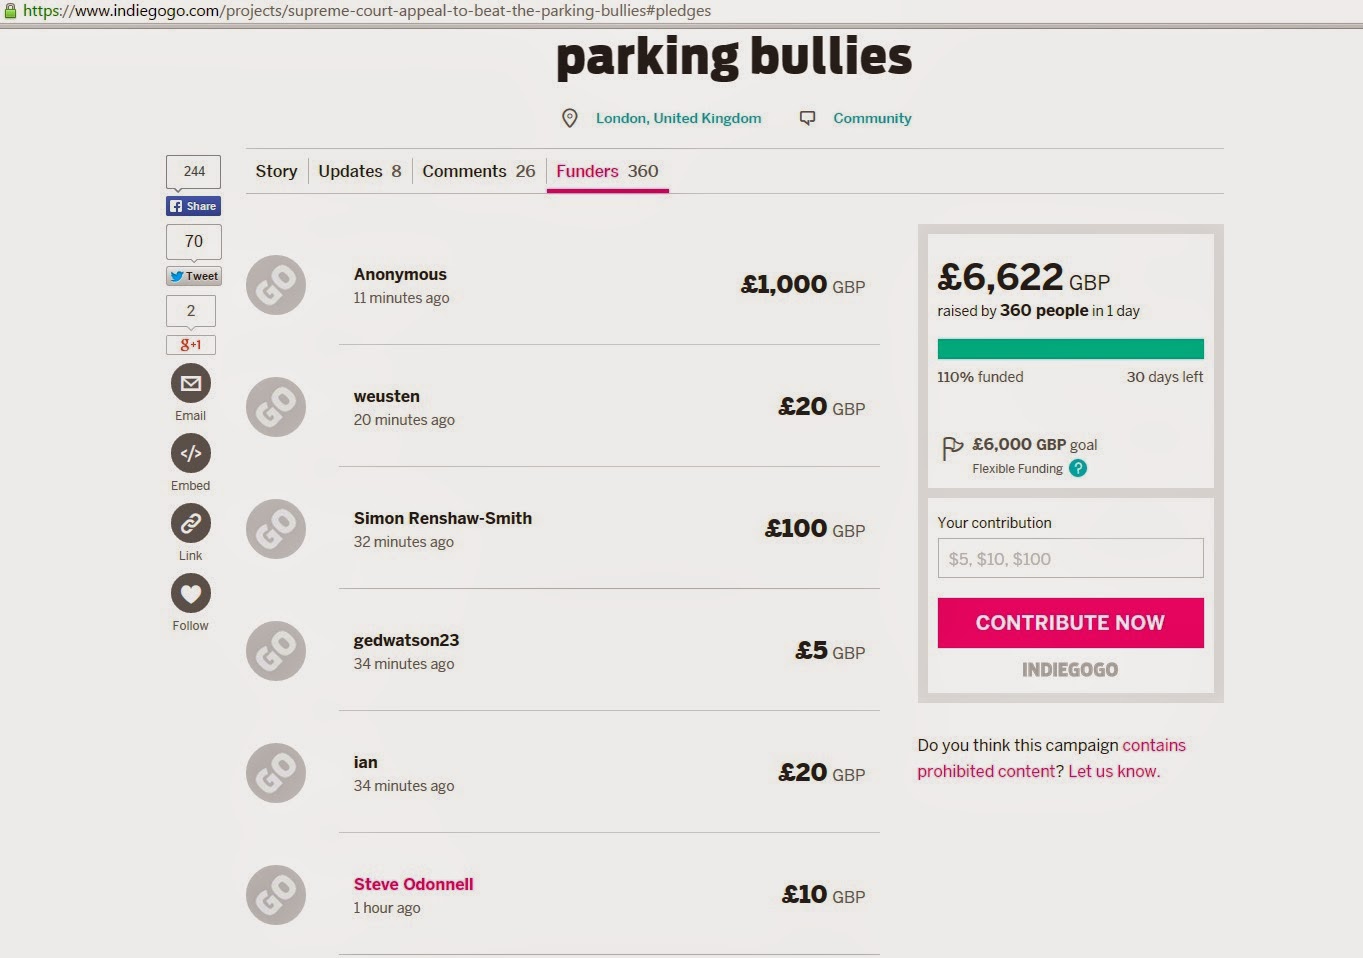Focus the Your contribution amount field
This screenshot has width=1363, height=958.
[x=1070, y=558]
